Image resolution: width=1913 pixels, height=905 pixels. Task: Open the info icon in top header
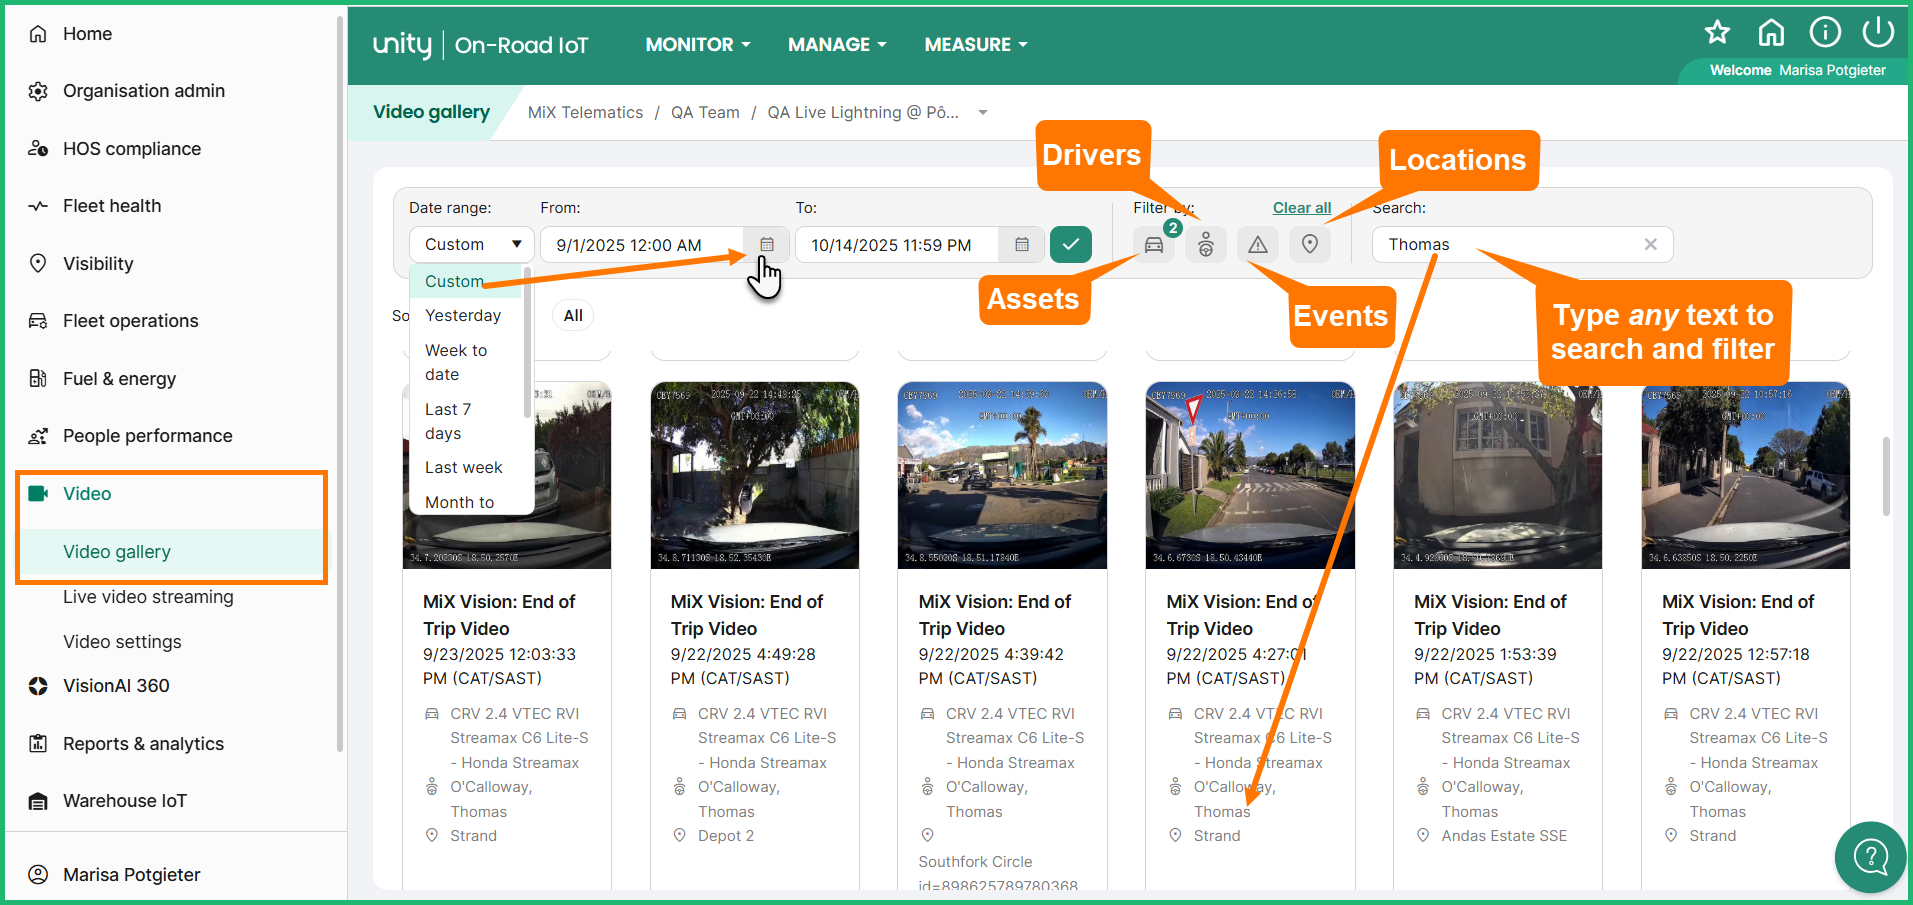[1825, 33]
